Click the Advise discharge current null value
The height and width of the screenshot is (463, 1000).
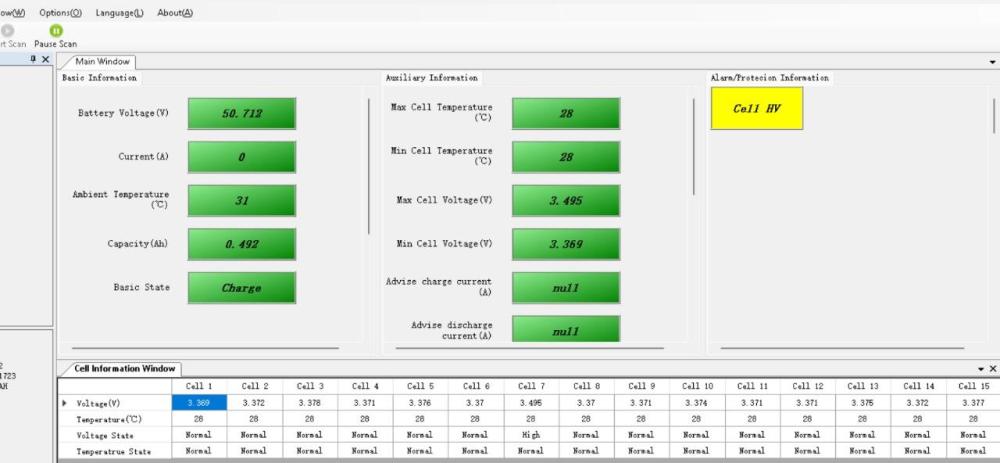tap(566, 330)
